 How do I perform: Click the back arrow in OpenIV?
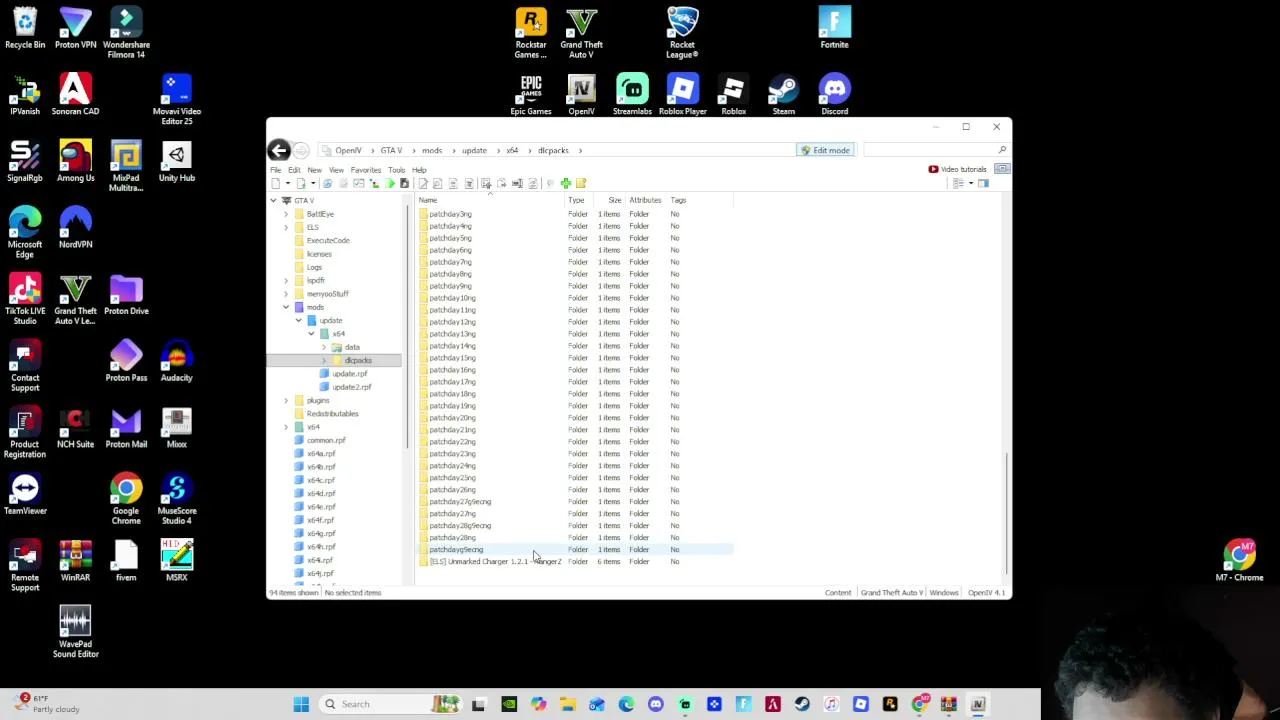coord(279,150)
